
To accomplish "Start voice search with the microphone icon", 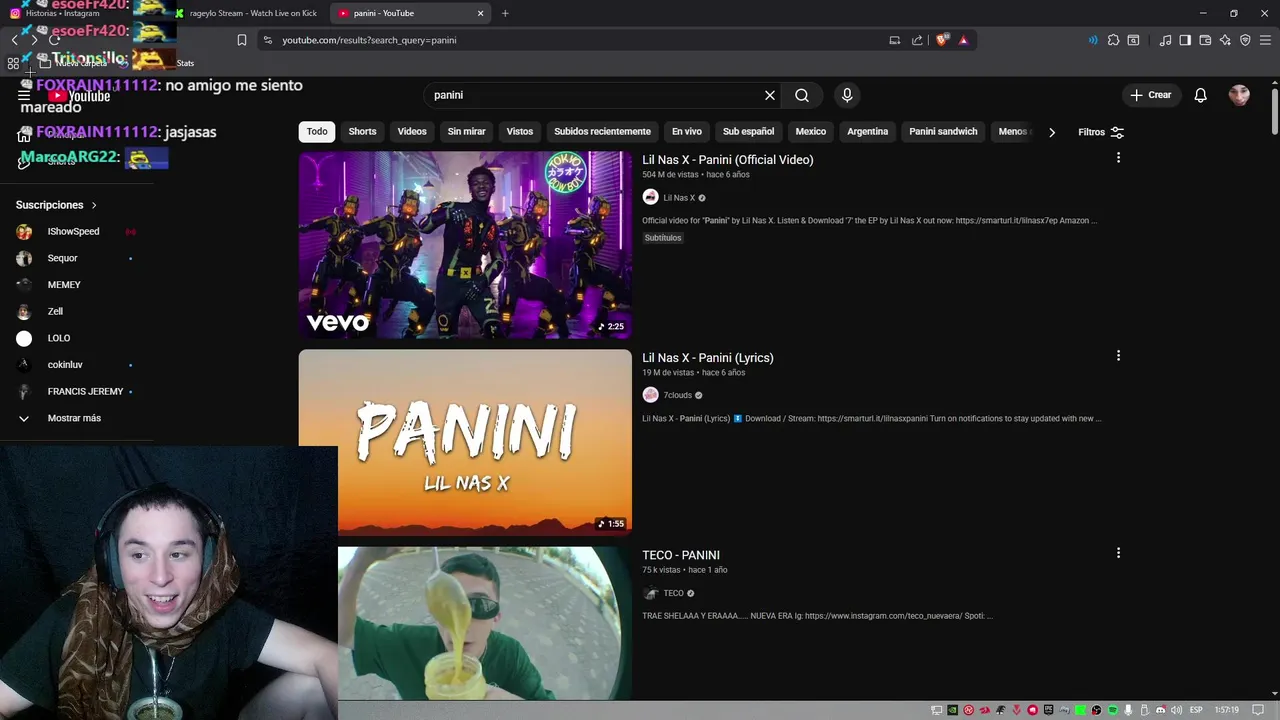I will [x=847, y=95].
